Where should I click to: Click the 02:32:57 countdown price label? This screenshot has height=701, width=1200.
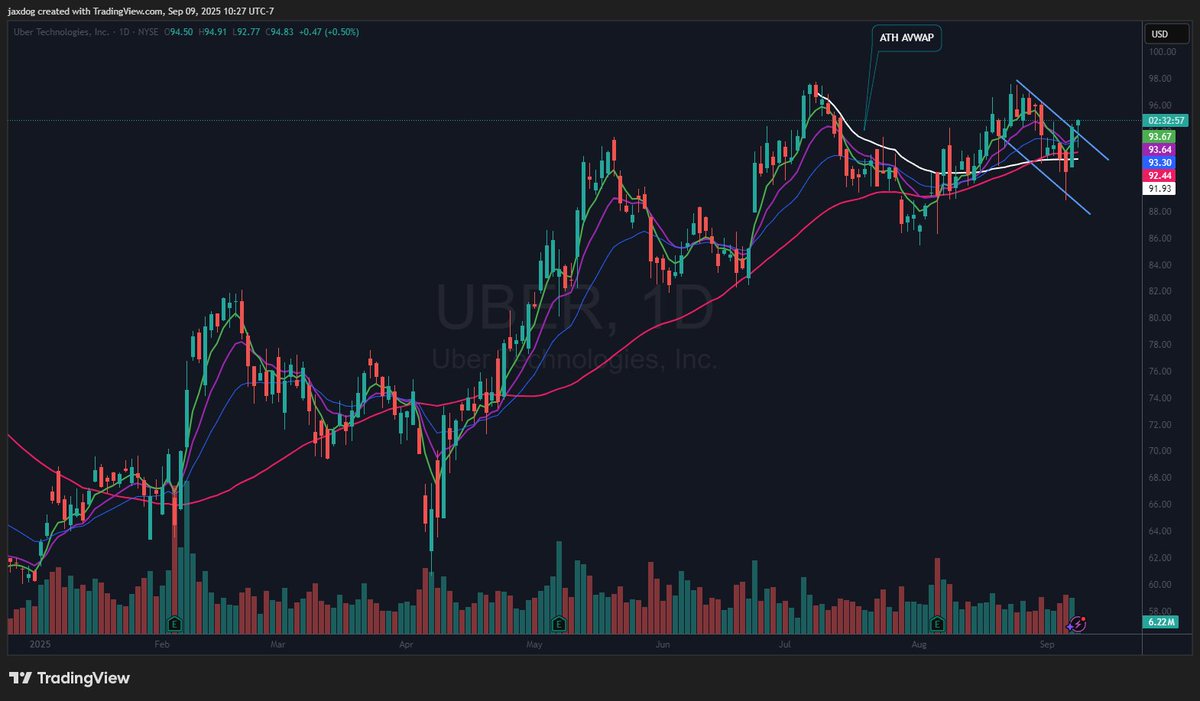pyautogui.click(x=1160, y=121)
